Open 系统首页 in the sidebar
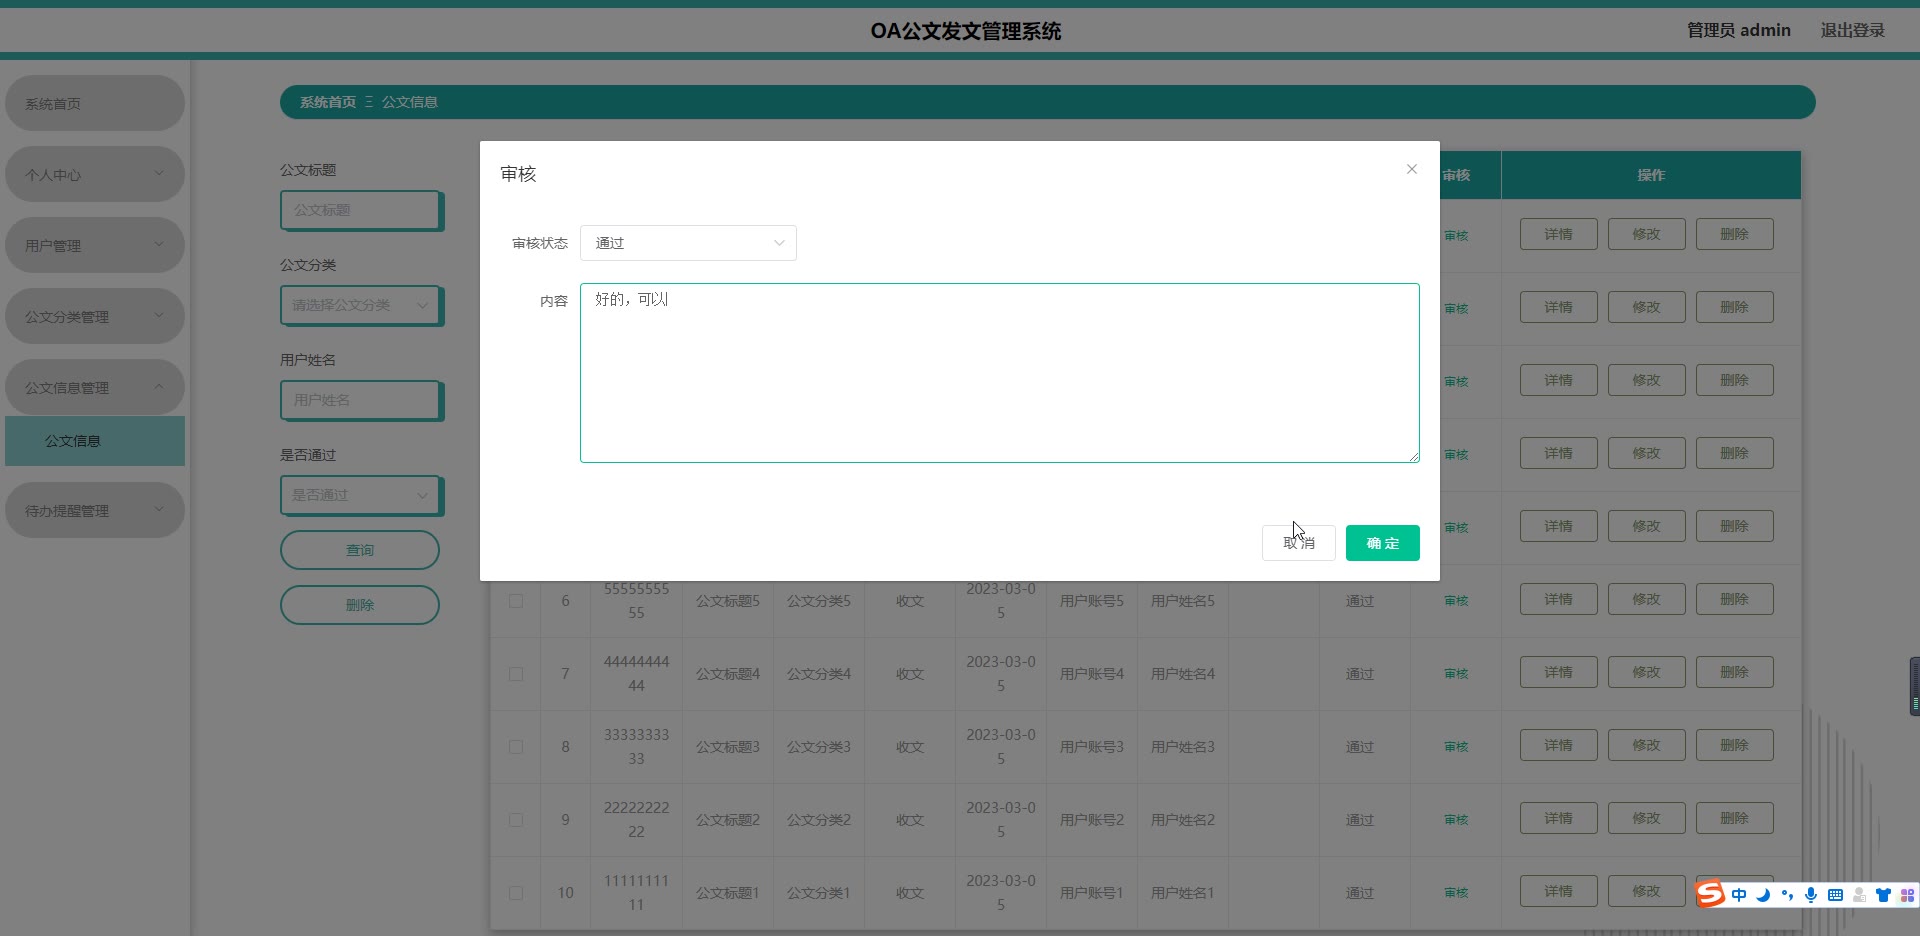Image resolution: width=1920 pixels, height=936 pixels. coord(95,103)
